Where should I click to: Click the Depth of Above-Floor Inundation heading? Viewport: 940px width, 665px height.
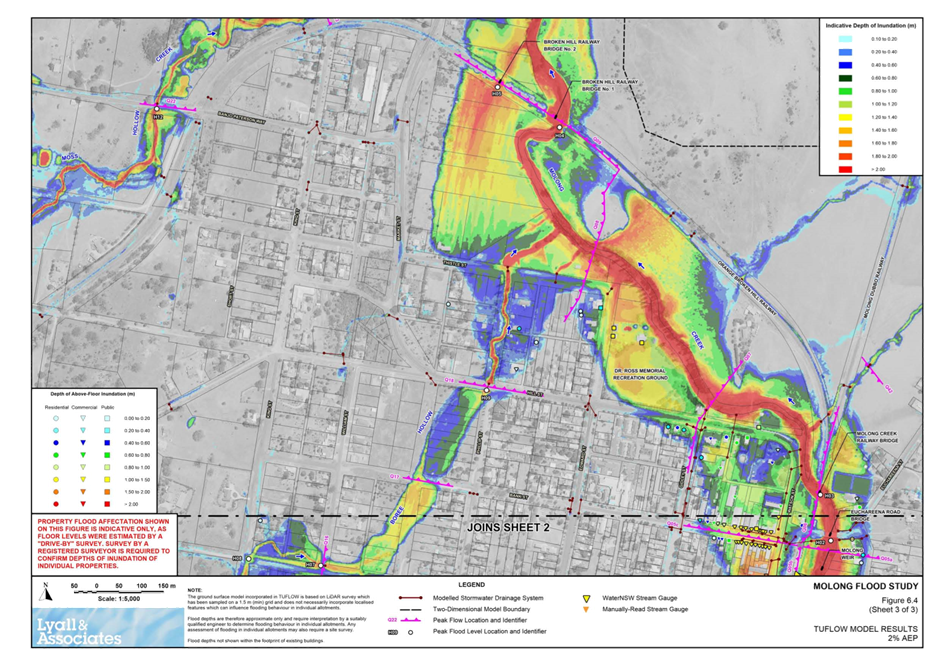[93, 394]
